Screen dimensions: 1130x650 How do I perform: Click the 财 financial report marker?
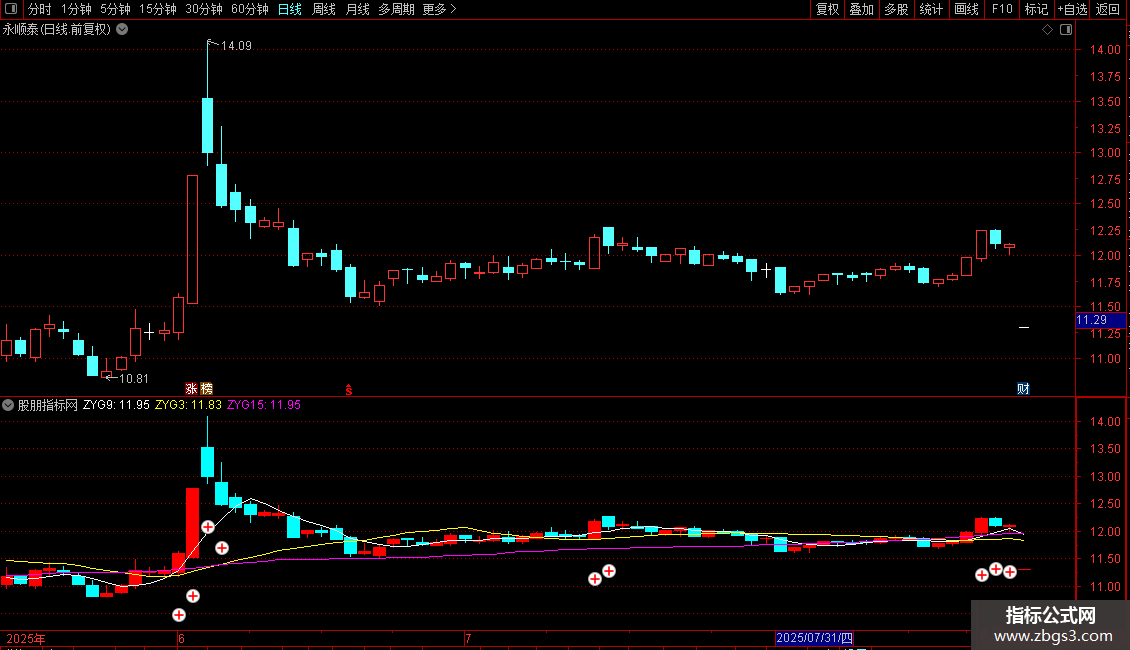[x=1023, y=389]
